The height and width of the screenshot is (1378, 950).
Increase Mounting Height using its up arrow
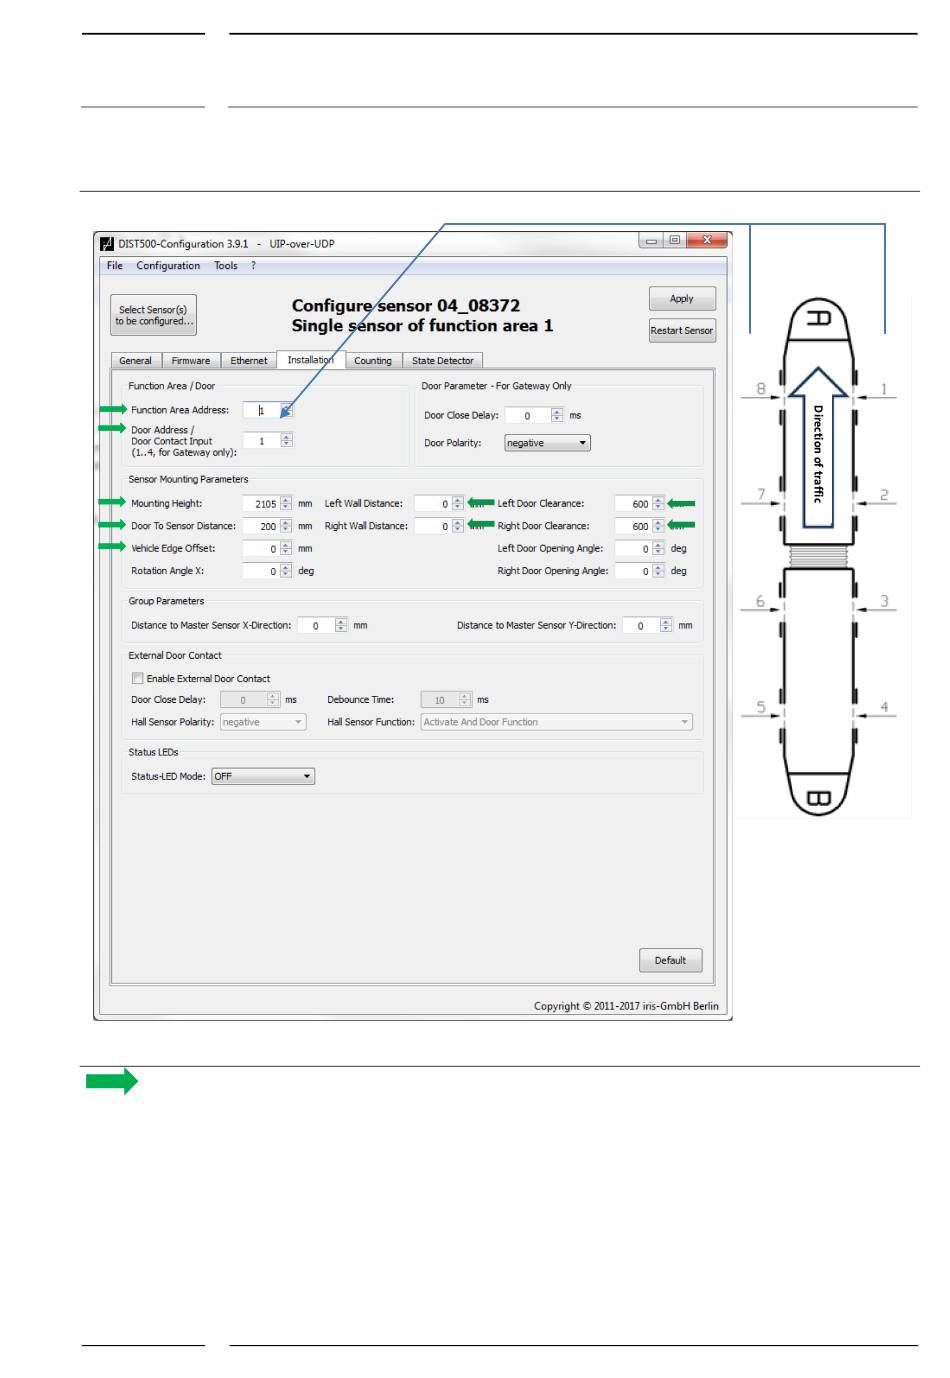[x=286, y=500]
